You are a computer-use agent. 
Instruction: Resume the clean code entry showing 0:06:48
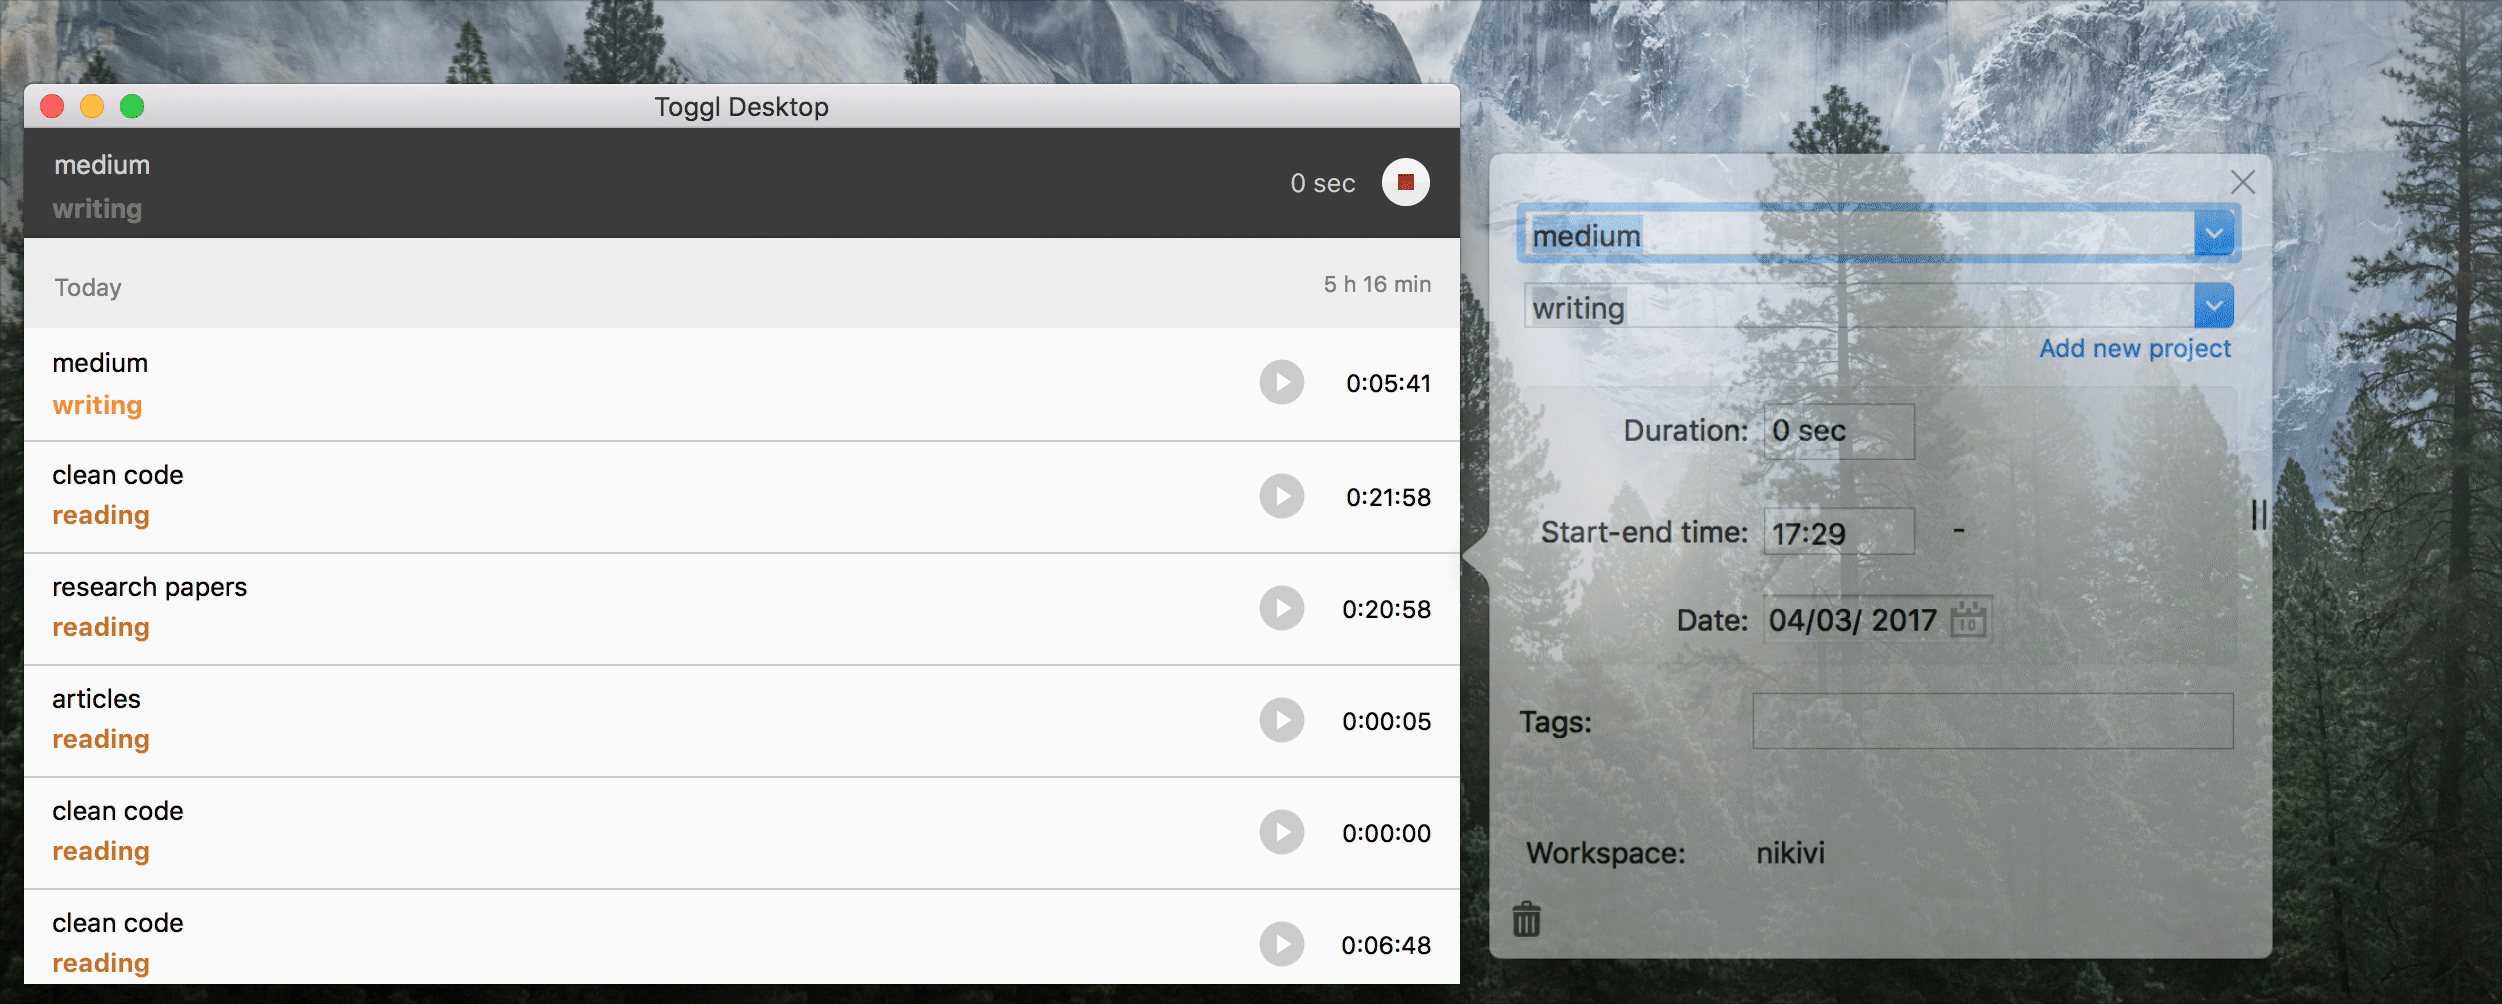pyautogui.click(x=1281, y=944)
